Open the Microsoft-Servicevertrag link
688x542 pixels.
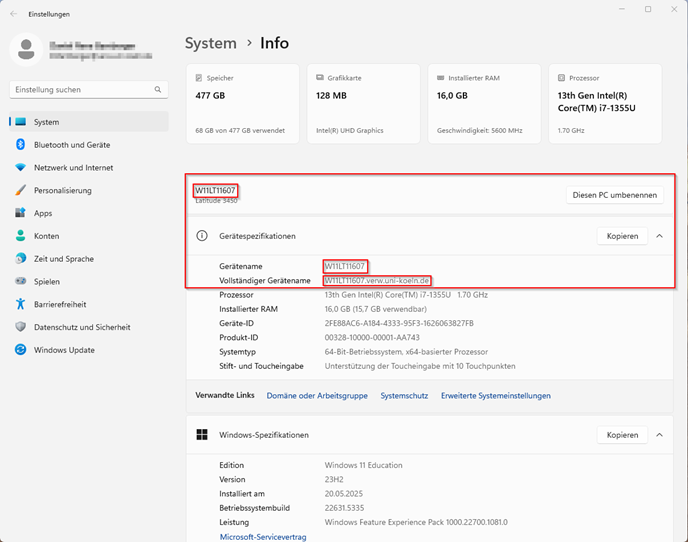click(x=263, y=537)
